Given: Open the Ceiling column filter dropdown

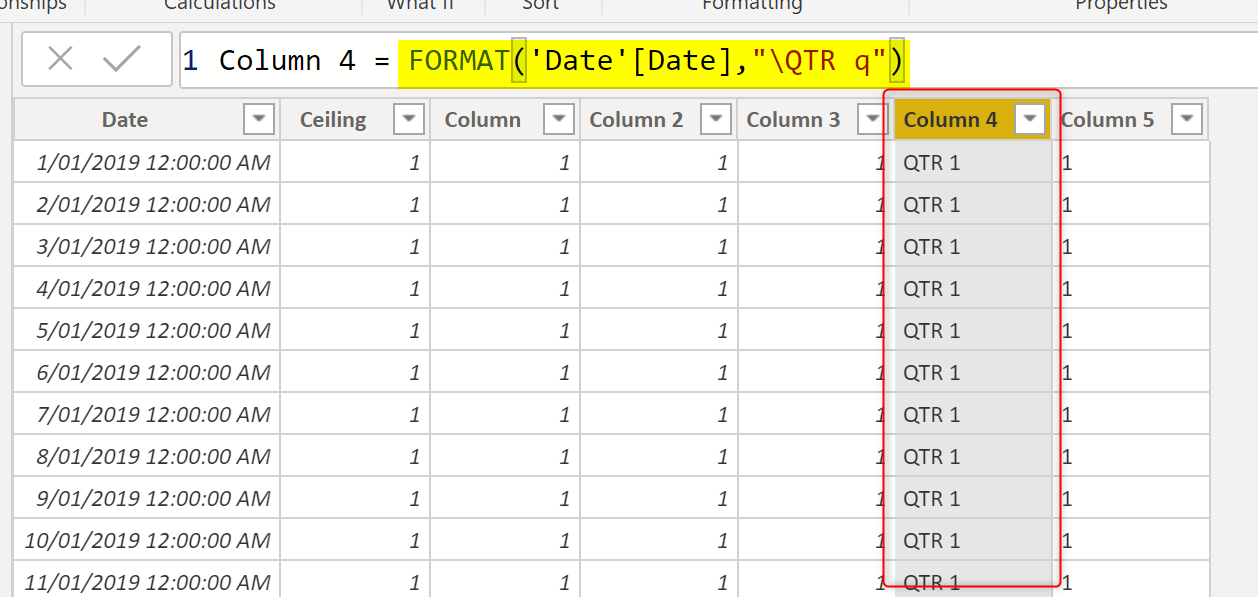Looking at the screenshot, I should click(409, 120).
